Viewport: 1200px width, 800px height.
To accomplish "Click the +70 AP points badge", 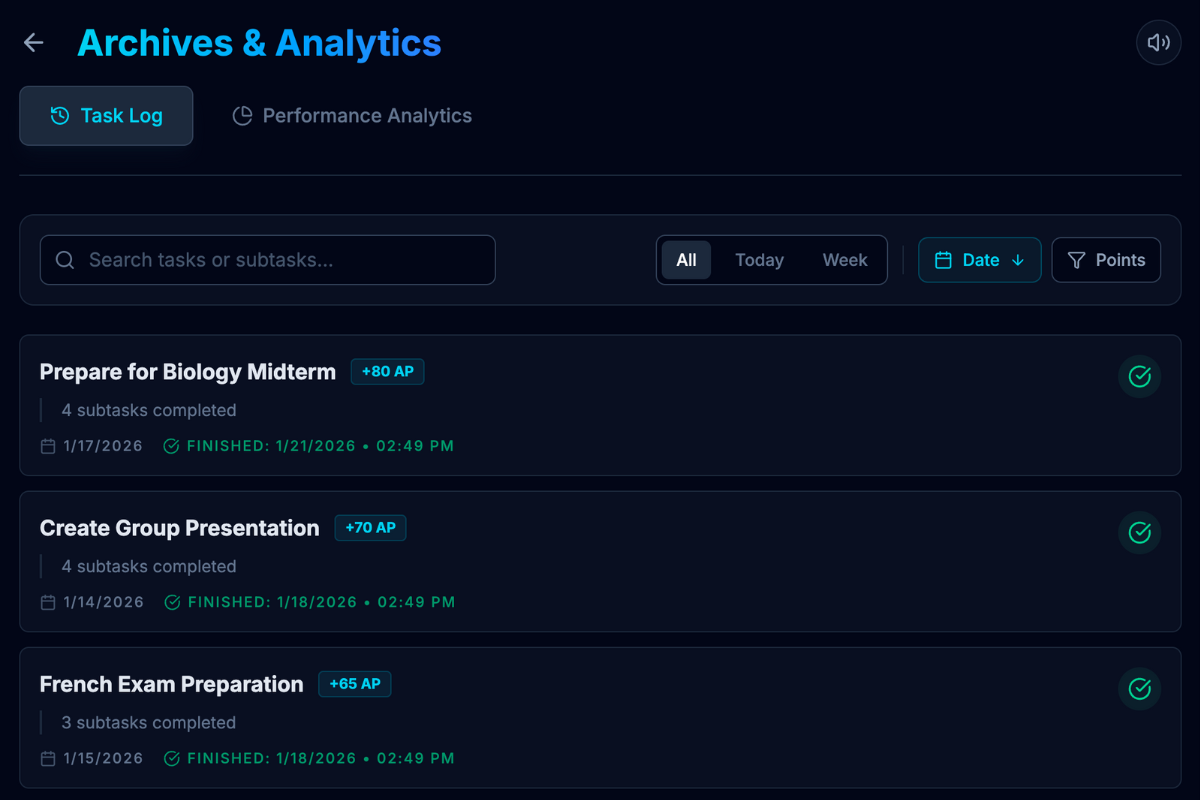I will pyautogui.click(x=370, y=528).
